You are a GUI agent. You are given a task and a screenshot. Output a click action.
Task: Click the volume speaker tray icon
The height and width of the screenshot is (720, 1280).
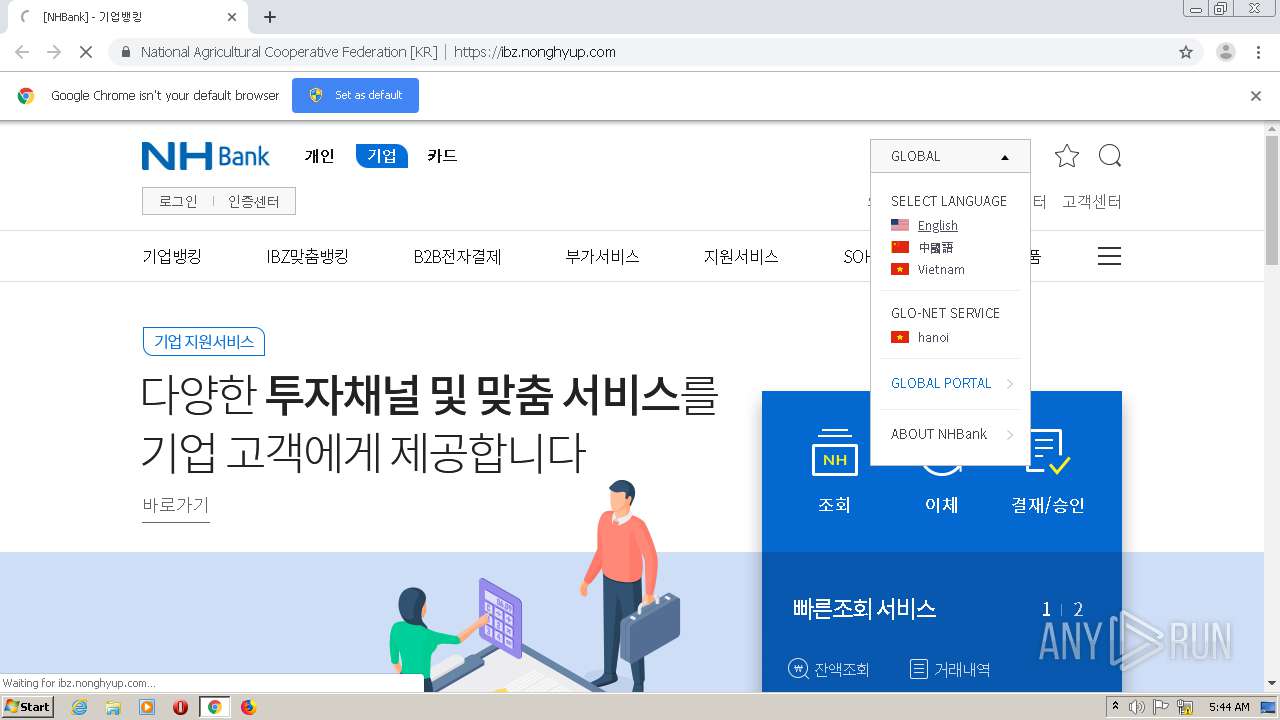(x=1137, y=707)
